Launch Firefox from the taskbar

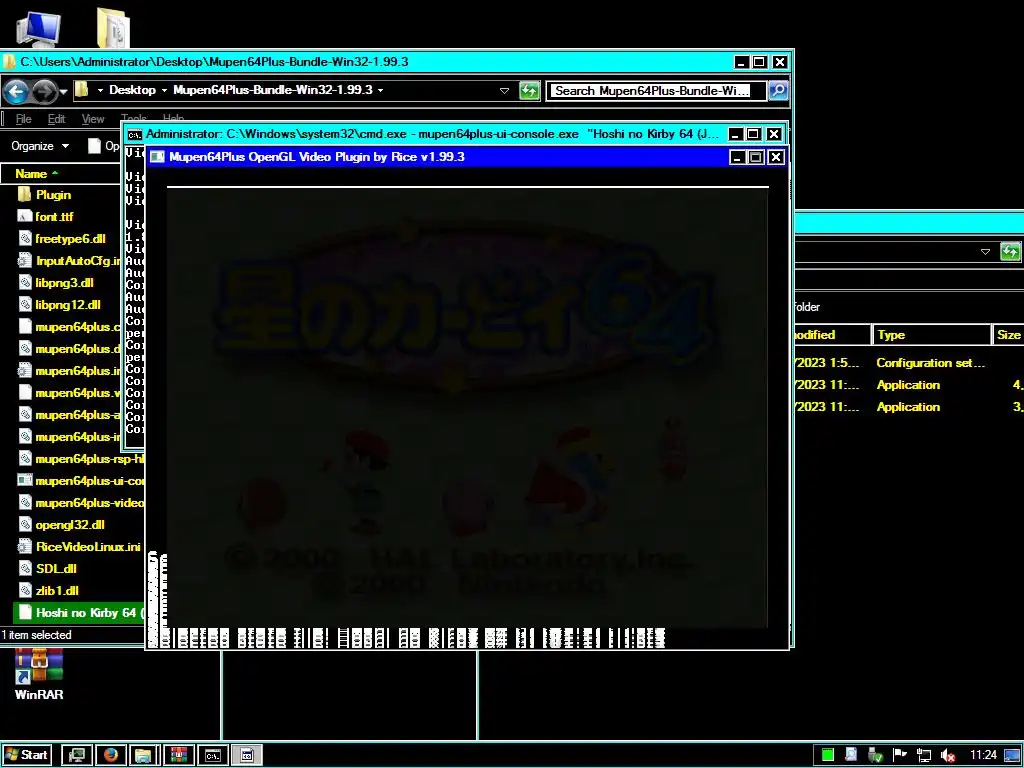pyautogui.click(x=110, y=755)
